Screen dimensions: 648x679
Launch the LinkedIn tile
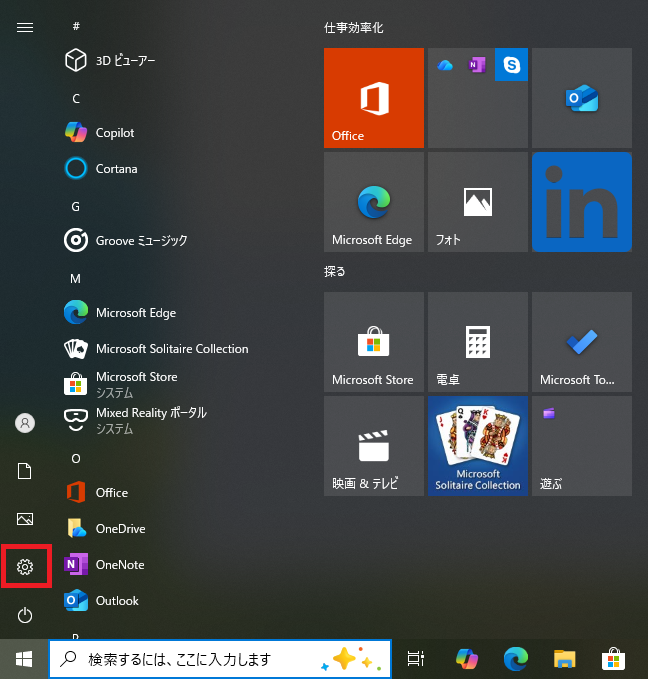click(581, 202)
